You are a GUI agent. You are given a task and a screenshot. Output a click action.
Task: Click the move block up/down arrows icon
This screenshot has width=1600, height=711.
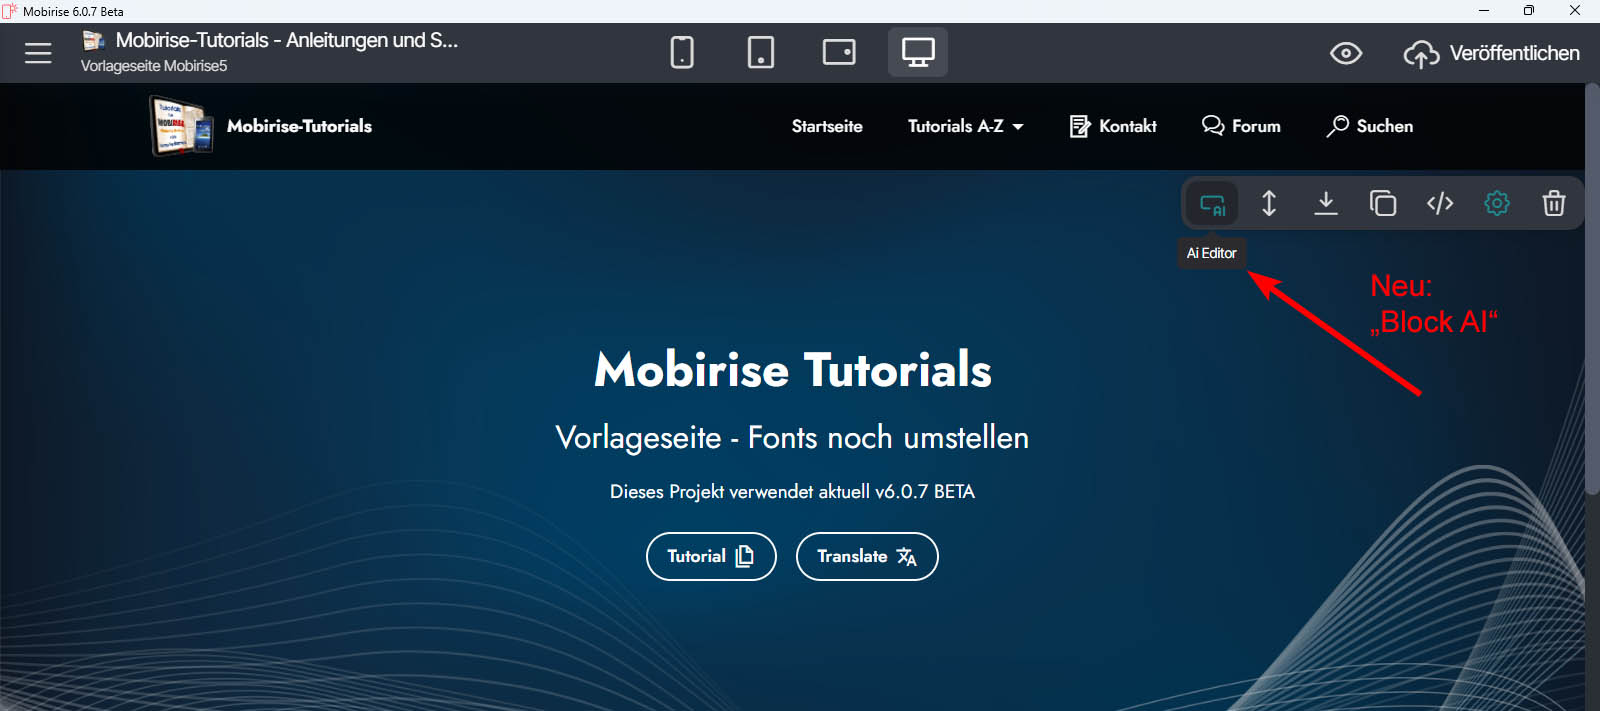pos(1269,204)
